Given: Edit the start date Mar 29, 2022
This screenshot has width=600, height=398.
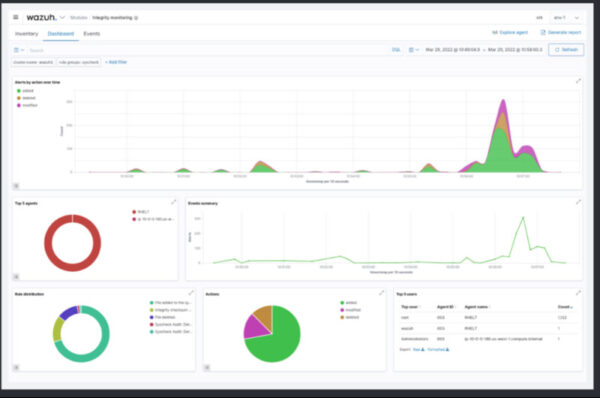Looking at the screenshot, I should tap(453, 50).
